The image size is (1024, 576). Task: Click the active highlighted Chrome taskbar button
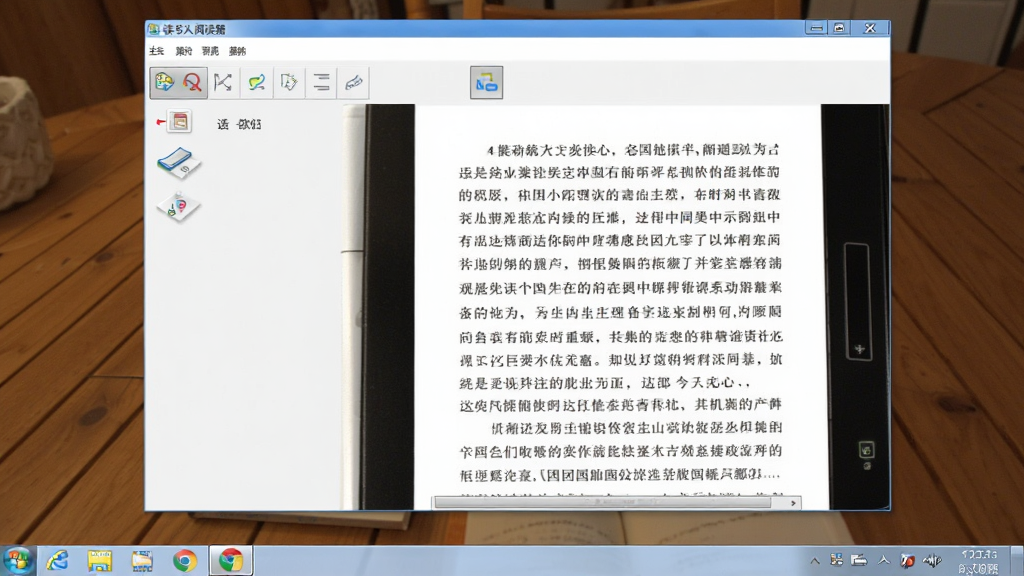point(231,560)
